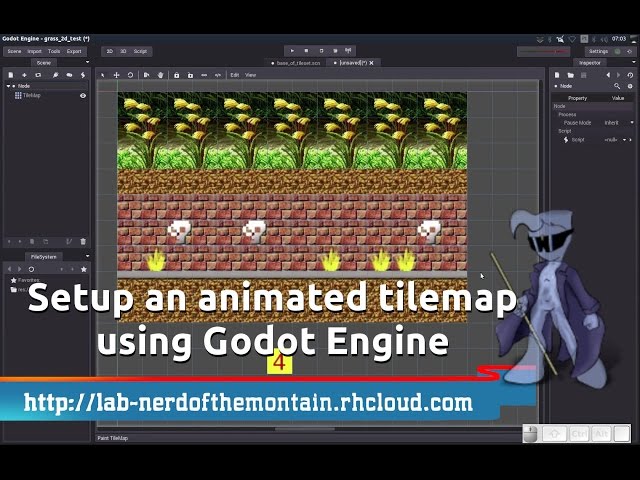Go forward in the FileSystem dock
The height and width of the screenshot is (480, 640).
coord(20,269)
